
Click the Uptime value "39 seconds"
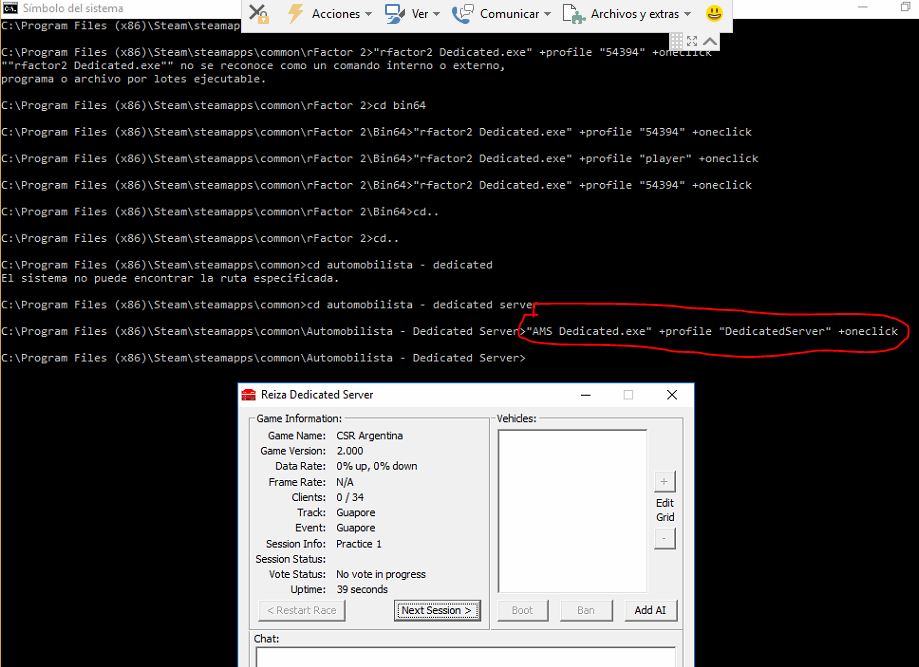coord(362,590)
